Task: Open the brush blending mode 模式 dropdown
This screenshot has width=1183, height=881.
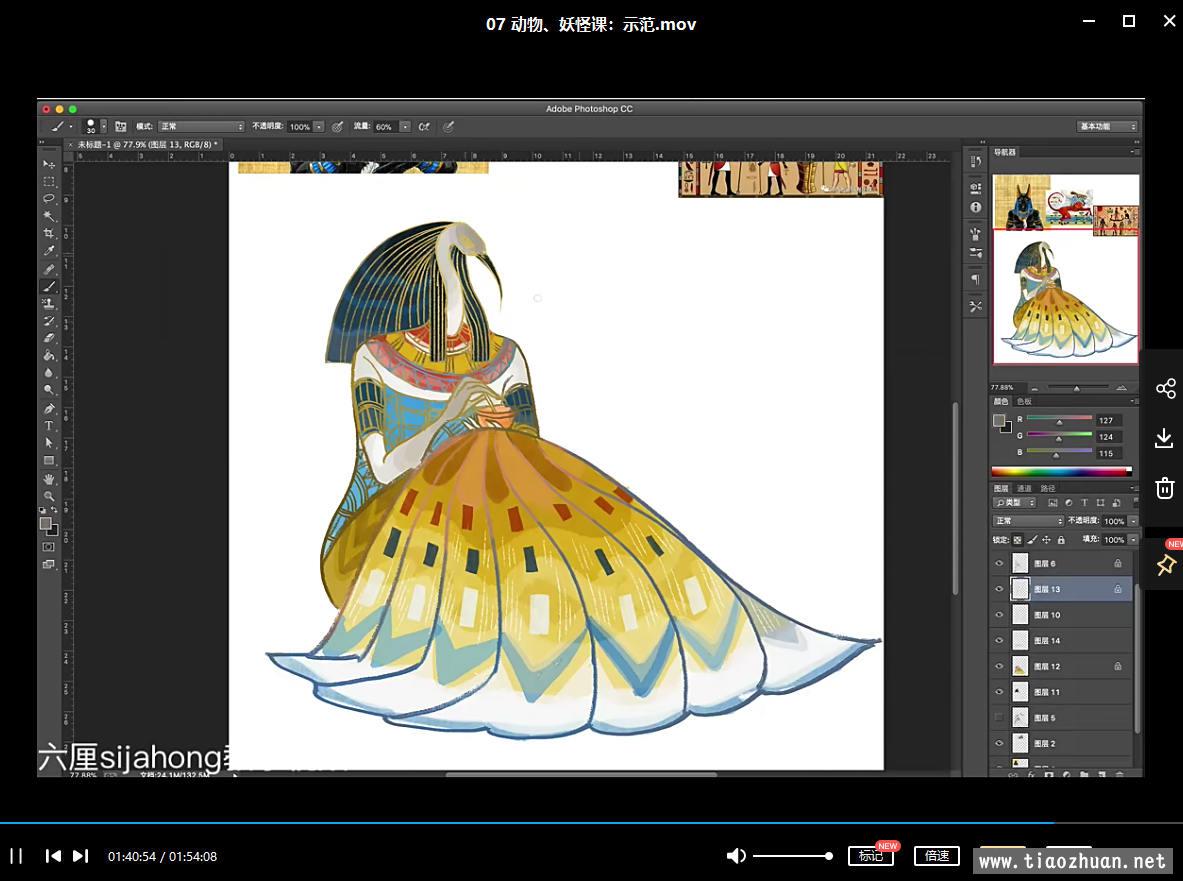Action: point(202,127)
